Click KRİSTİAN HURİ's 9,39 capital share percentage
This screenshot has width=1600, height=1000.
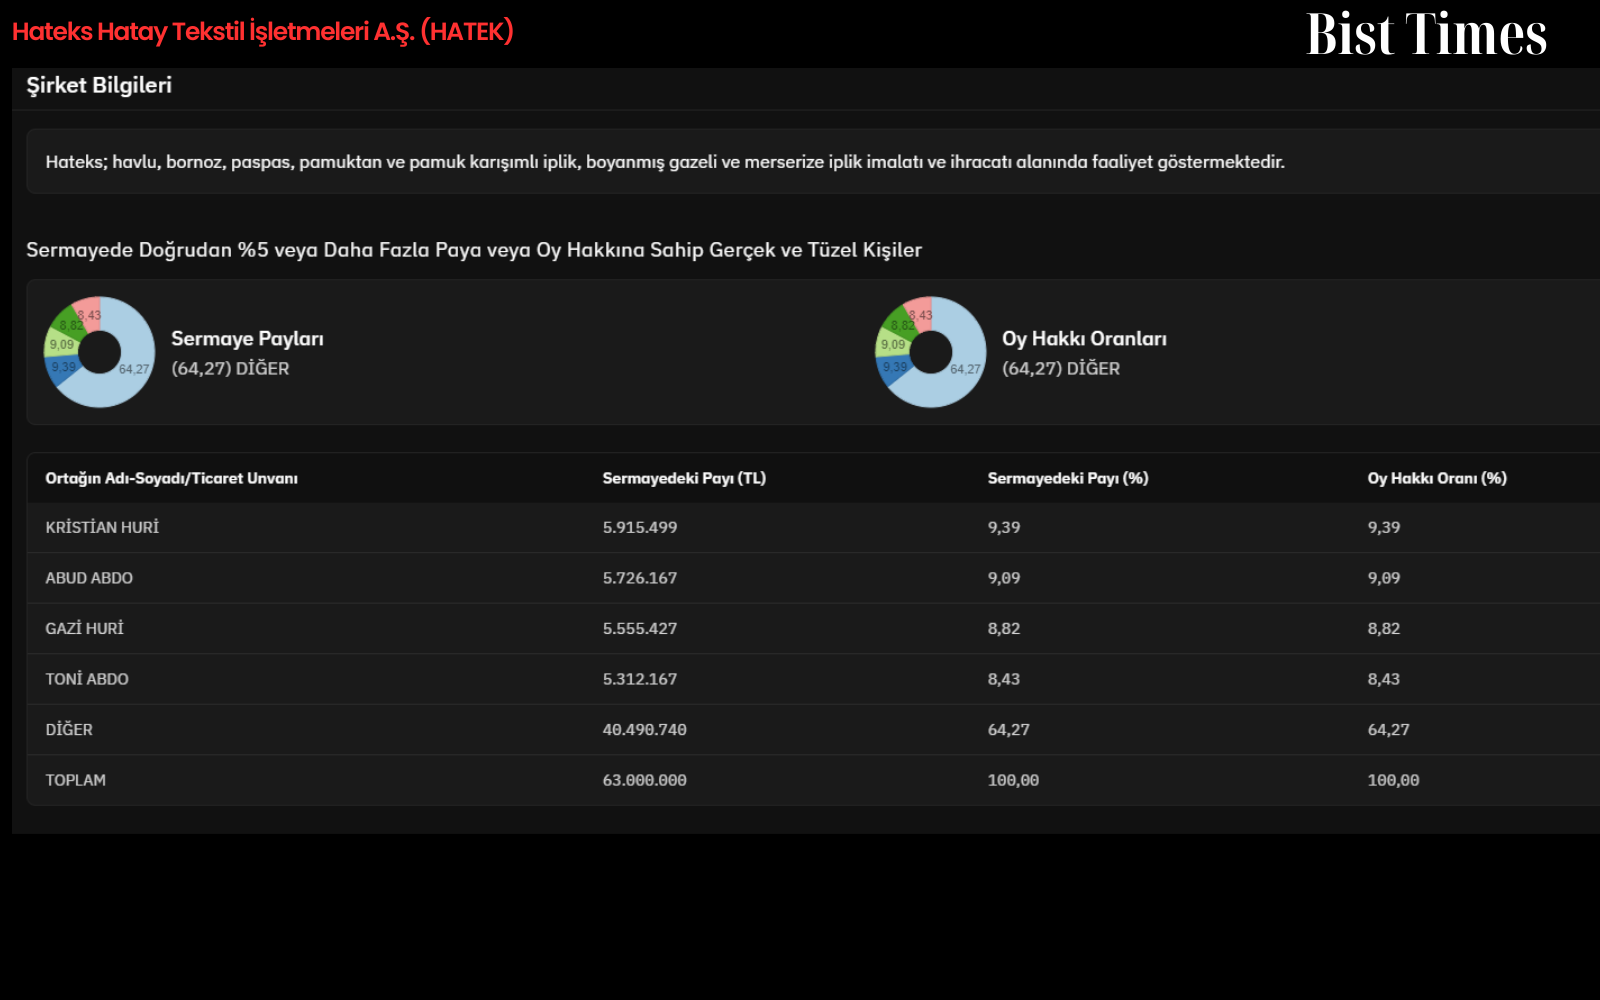pos(1004,527)
